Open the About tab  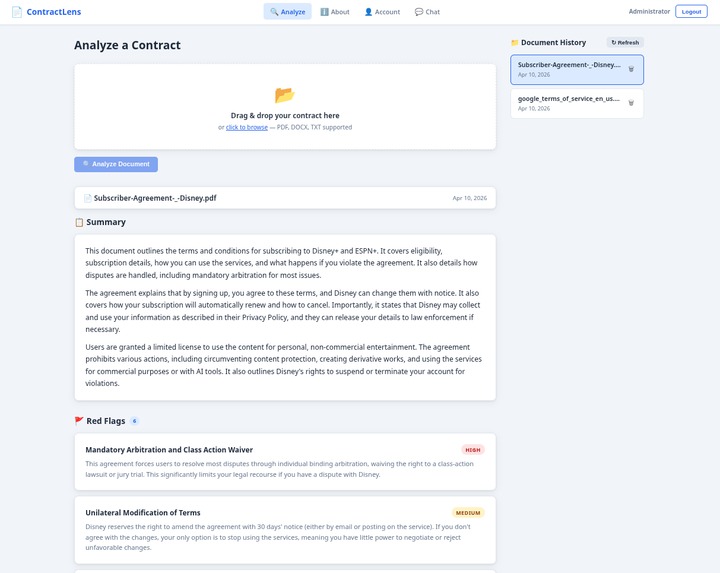pyautogui.click(x=335, y=11)
